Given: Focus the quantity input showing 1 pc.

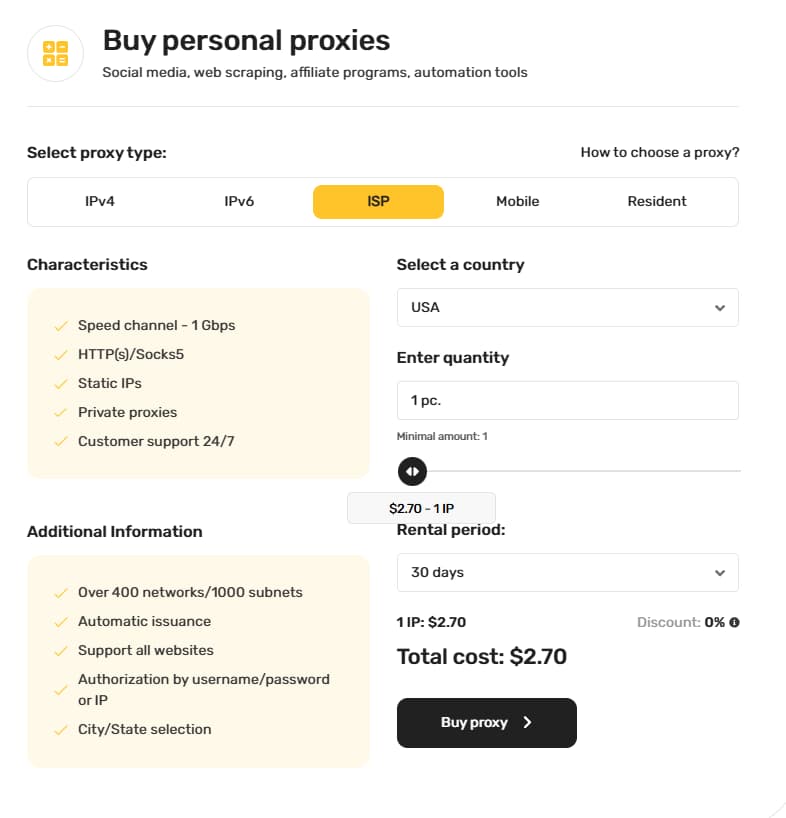Looking at the screenshot, I should 567,400.
